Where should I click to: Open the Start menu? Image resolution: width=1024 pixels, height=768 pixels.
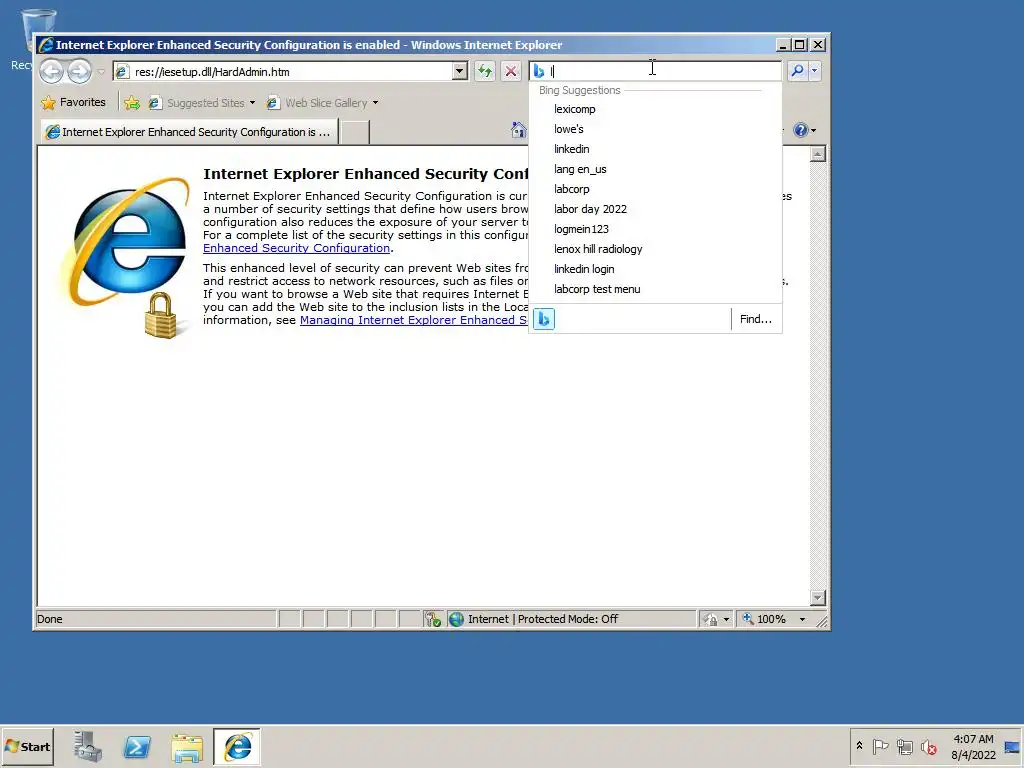pos(27,746)
